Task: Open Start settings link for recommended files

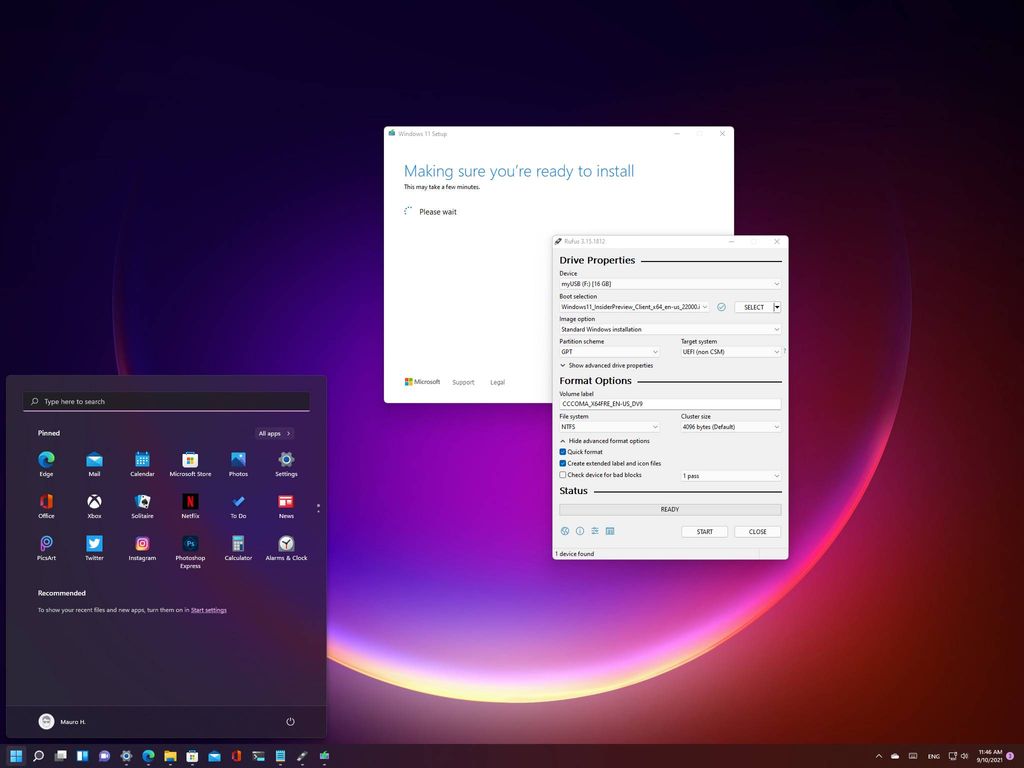Action: click(209, 609)
